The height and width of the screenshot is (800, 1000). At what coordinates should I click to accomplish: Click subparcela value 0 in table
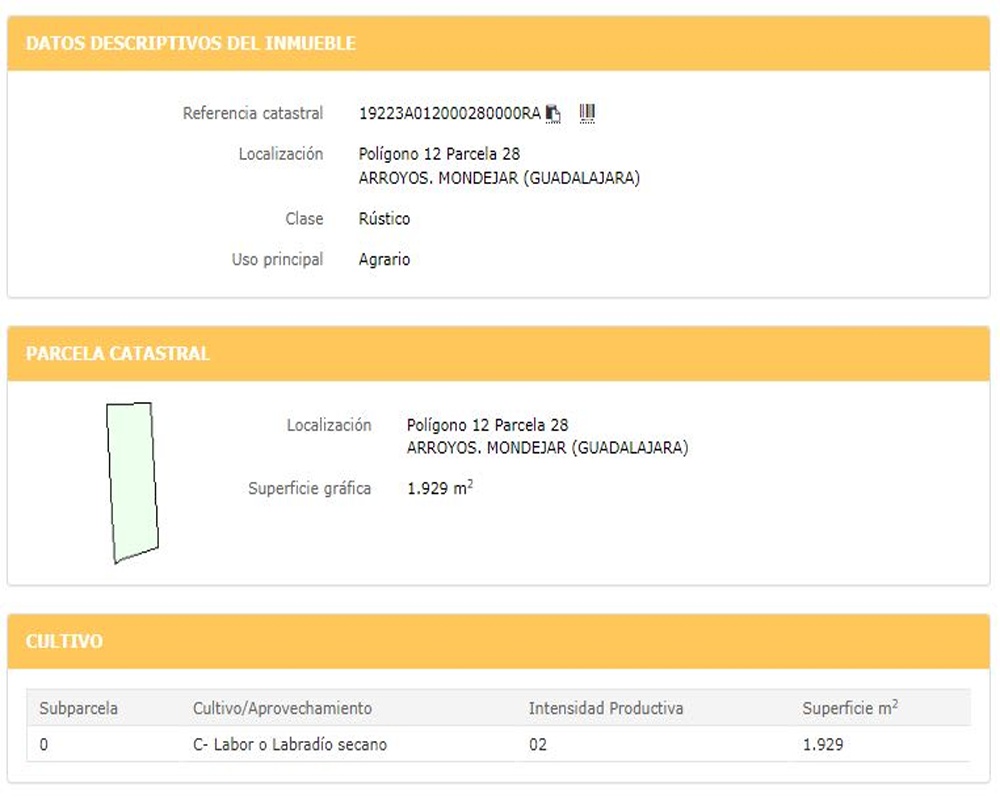click(x=43, y=744)
